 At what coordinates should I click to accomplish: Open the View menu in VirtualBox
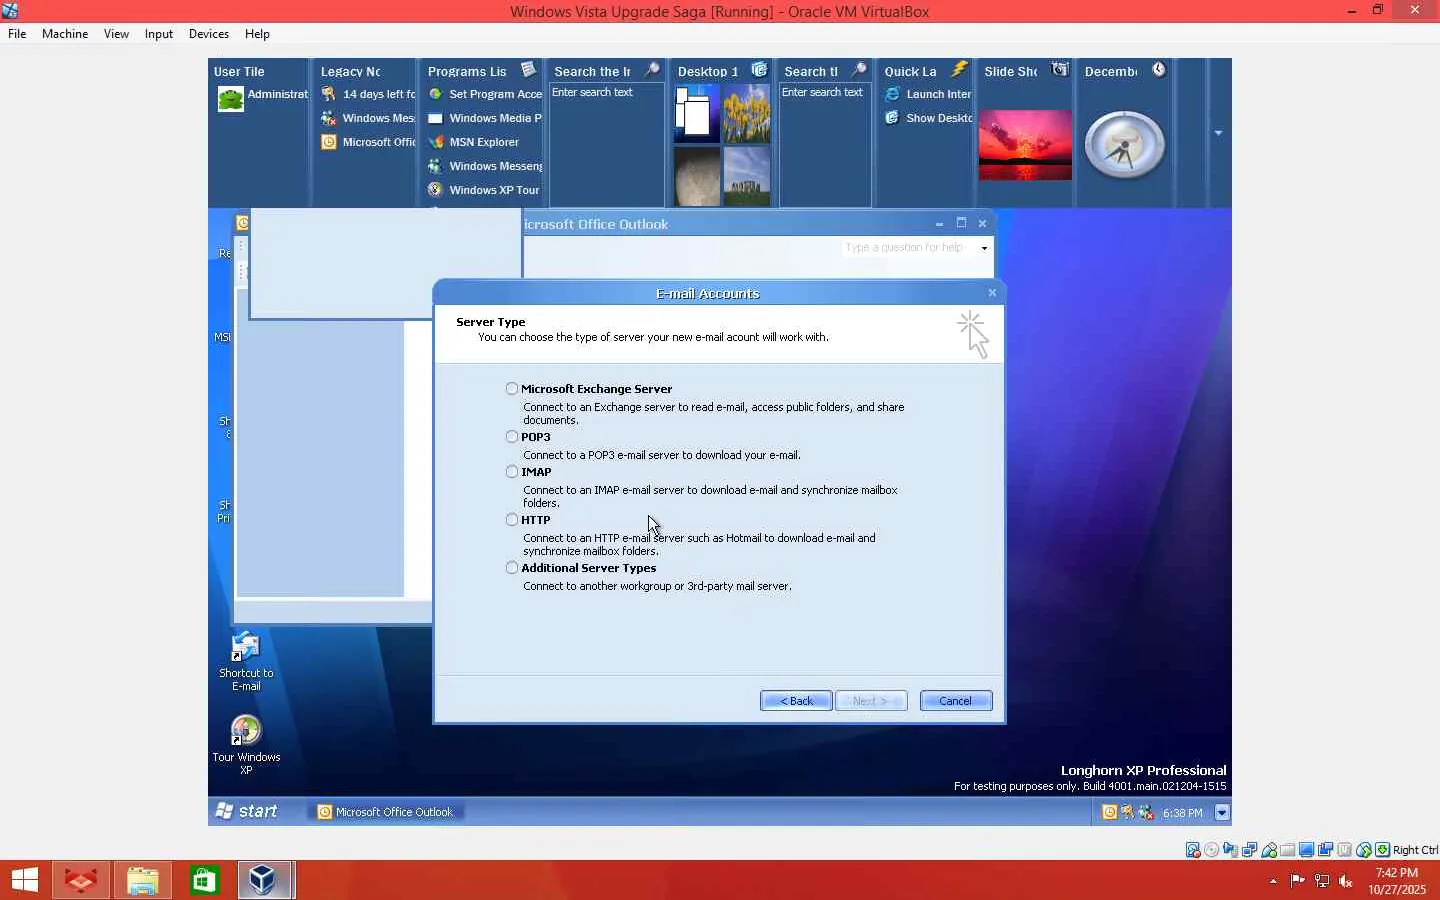pyautogui.click(x=116, y=34)
